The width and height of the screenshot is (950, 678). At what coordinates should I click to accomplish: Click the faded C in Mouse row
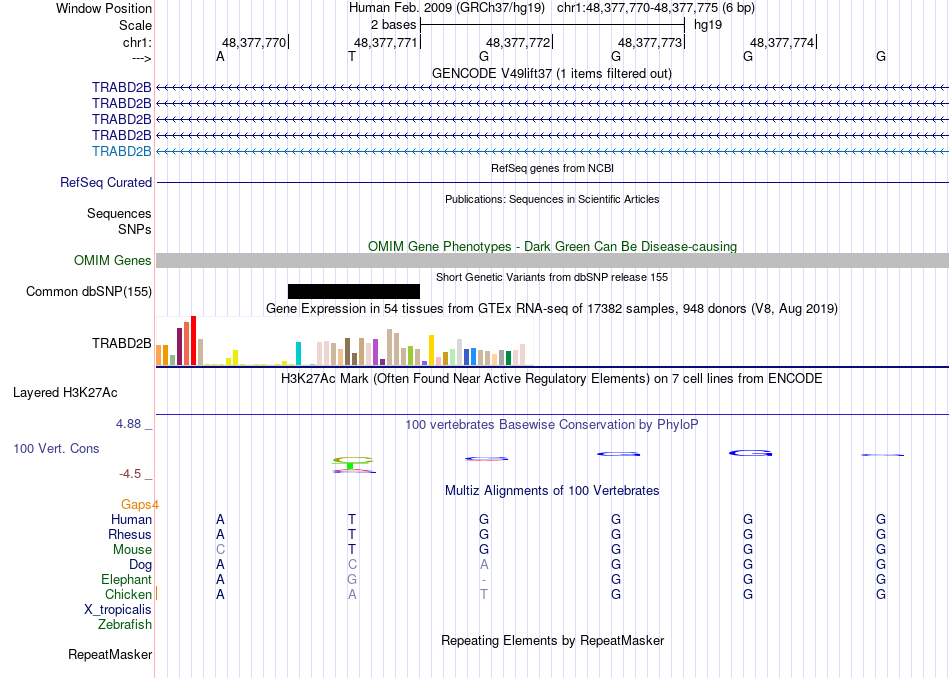click(x=221, y=550)
